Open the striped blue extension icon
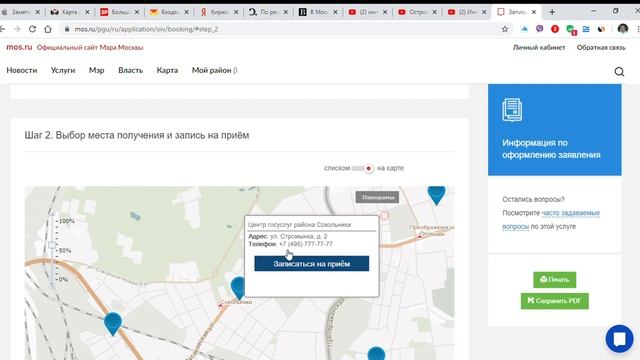The image size is (640, 360). point(586,29)
